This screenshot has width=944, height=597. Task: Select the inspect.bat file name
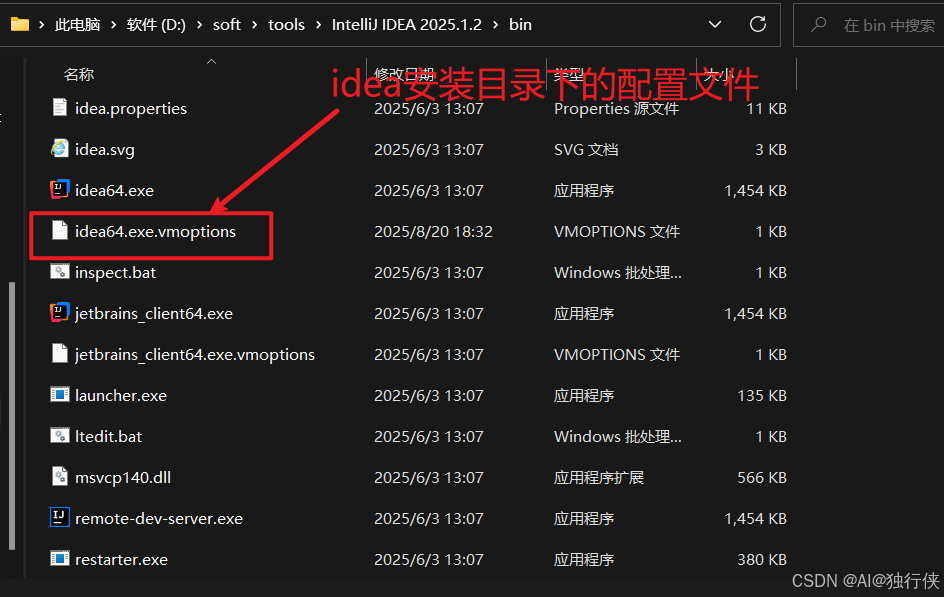(x=116, y=272)
